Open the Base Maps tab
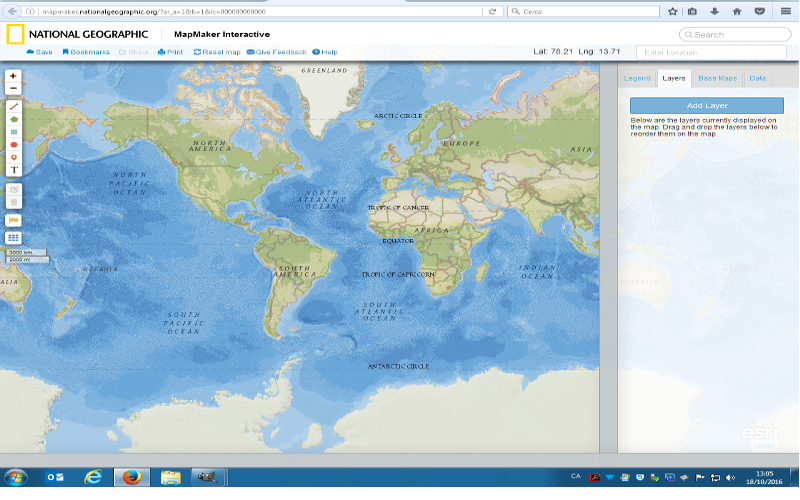This screenshot has width=800, height=500. tap(717, 77)
